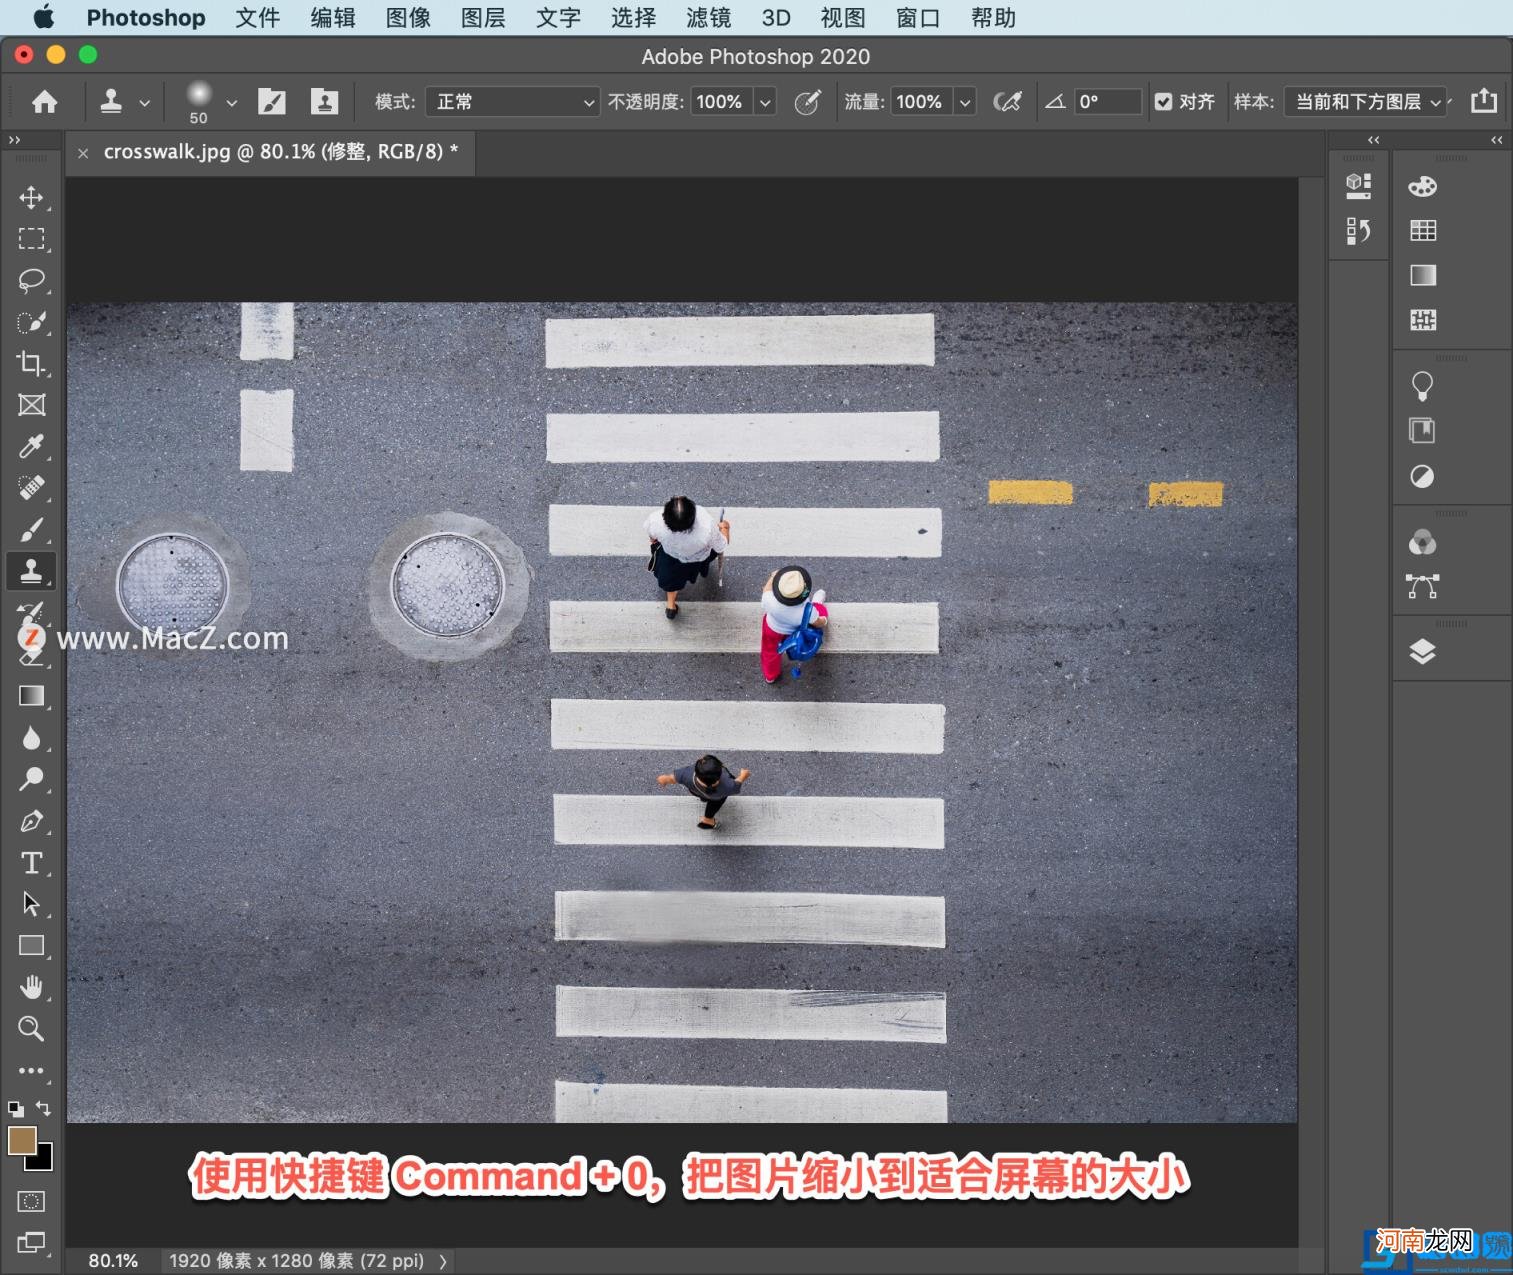Uncheck the 对齐 (Aligned) checkbox

point(1163,101)
